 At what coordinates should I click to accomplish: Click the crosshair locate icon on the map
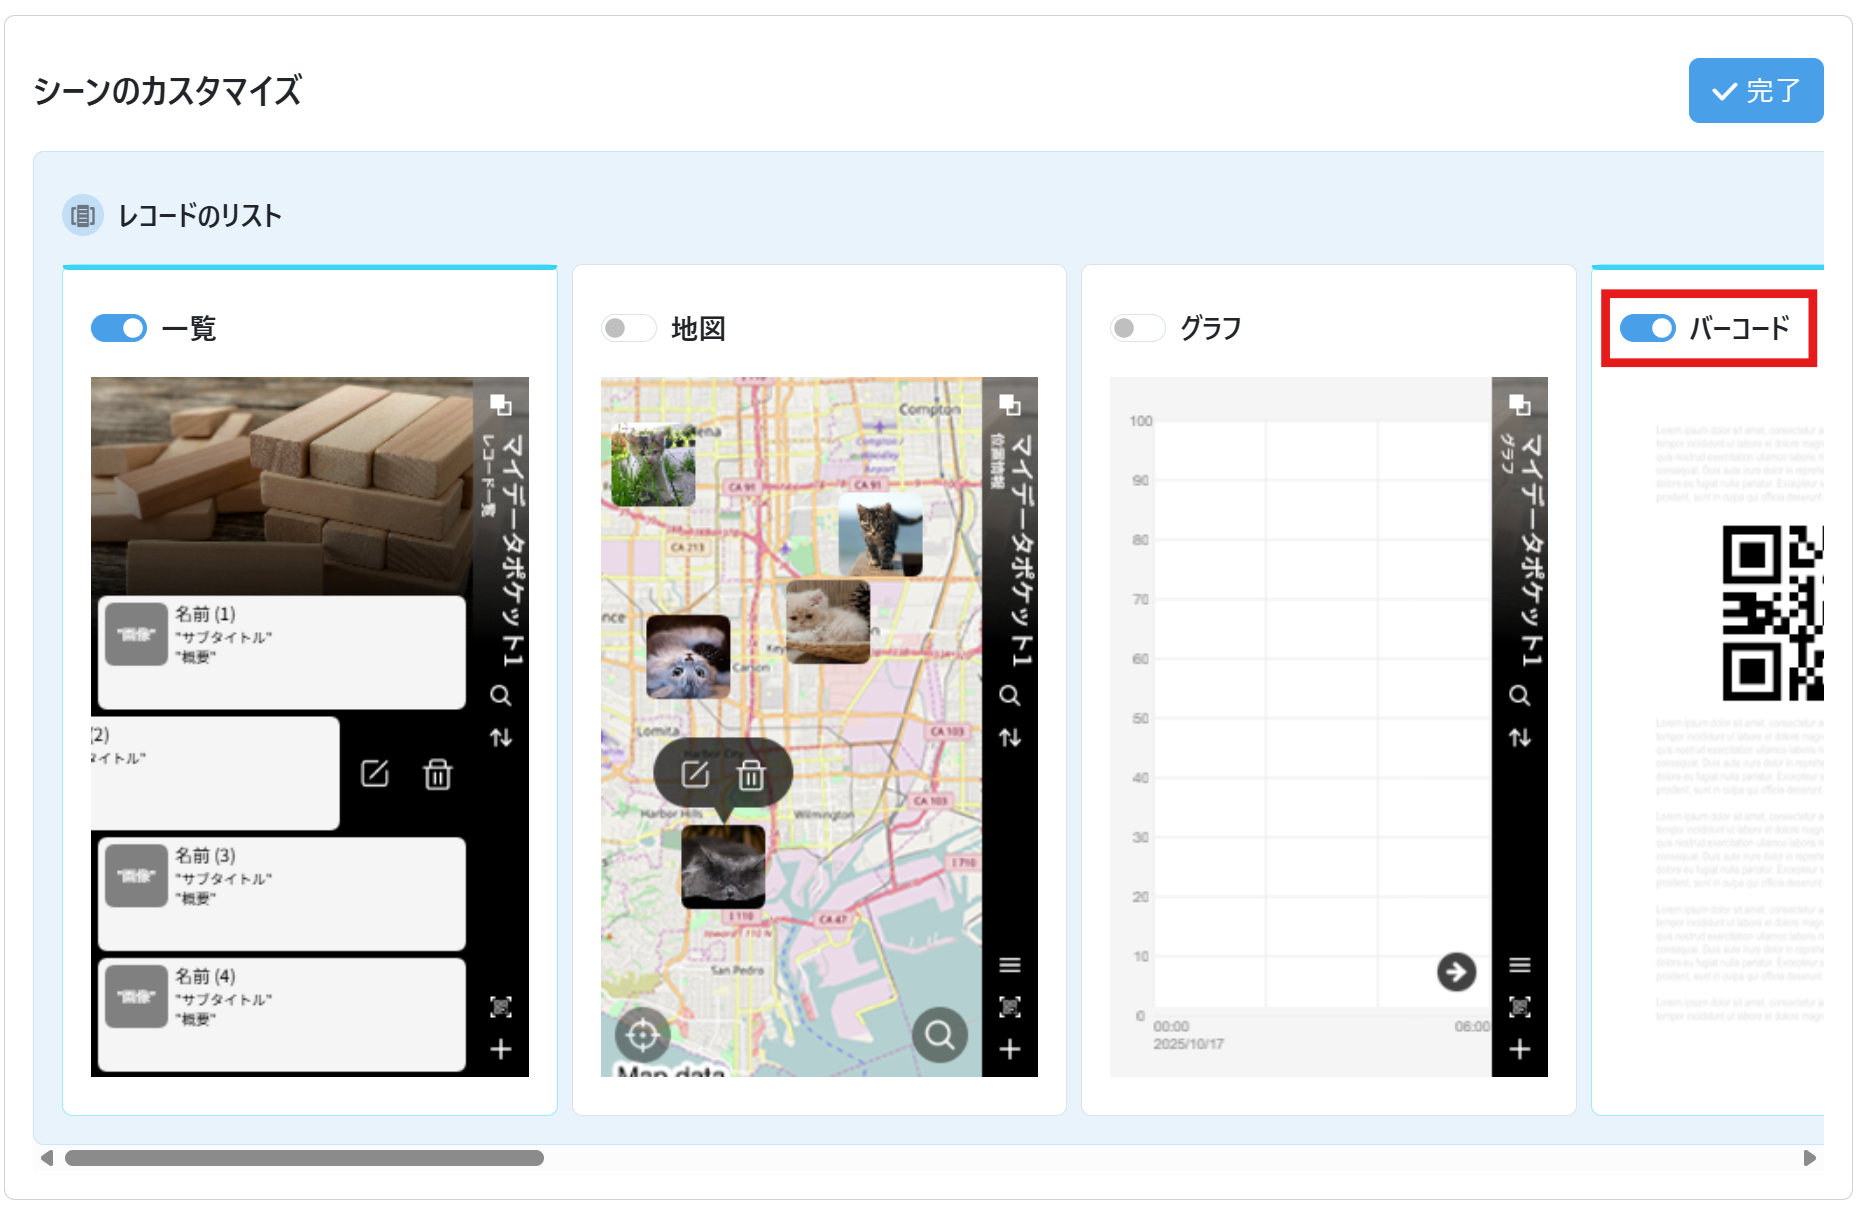(642, 1035)
